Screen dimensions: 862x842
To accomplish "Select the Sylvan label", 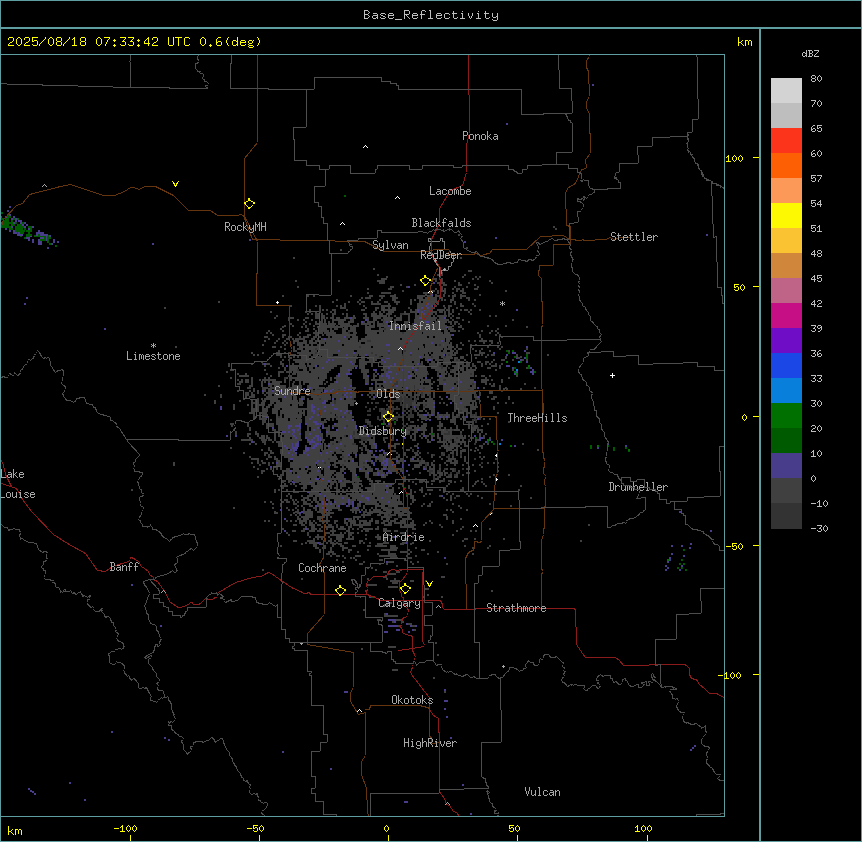I will click(390, 245).
